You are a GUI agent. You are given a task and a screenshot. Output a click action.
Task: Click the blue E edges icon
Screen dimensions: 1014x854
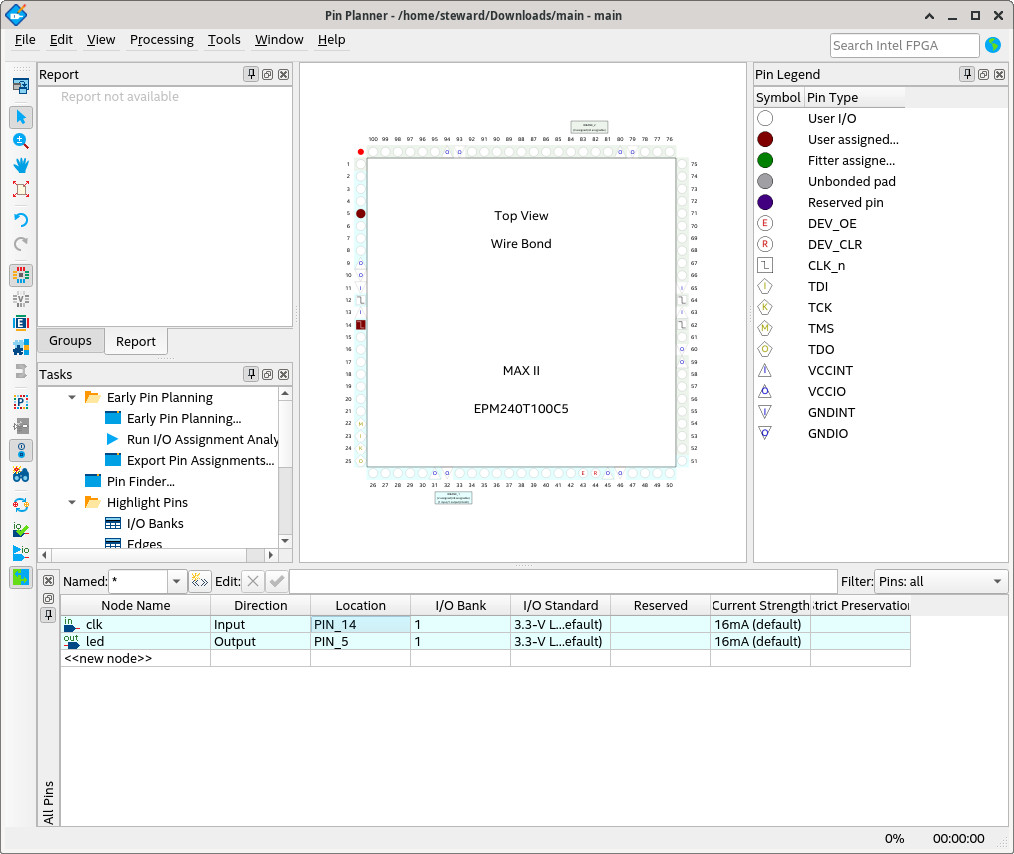tap(21, 323)
